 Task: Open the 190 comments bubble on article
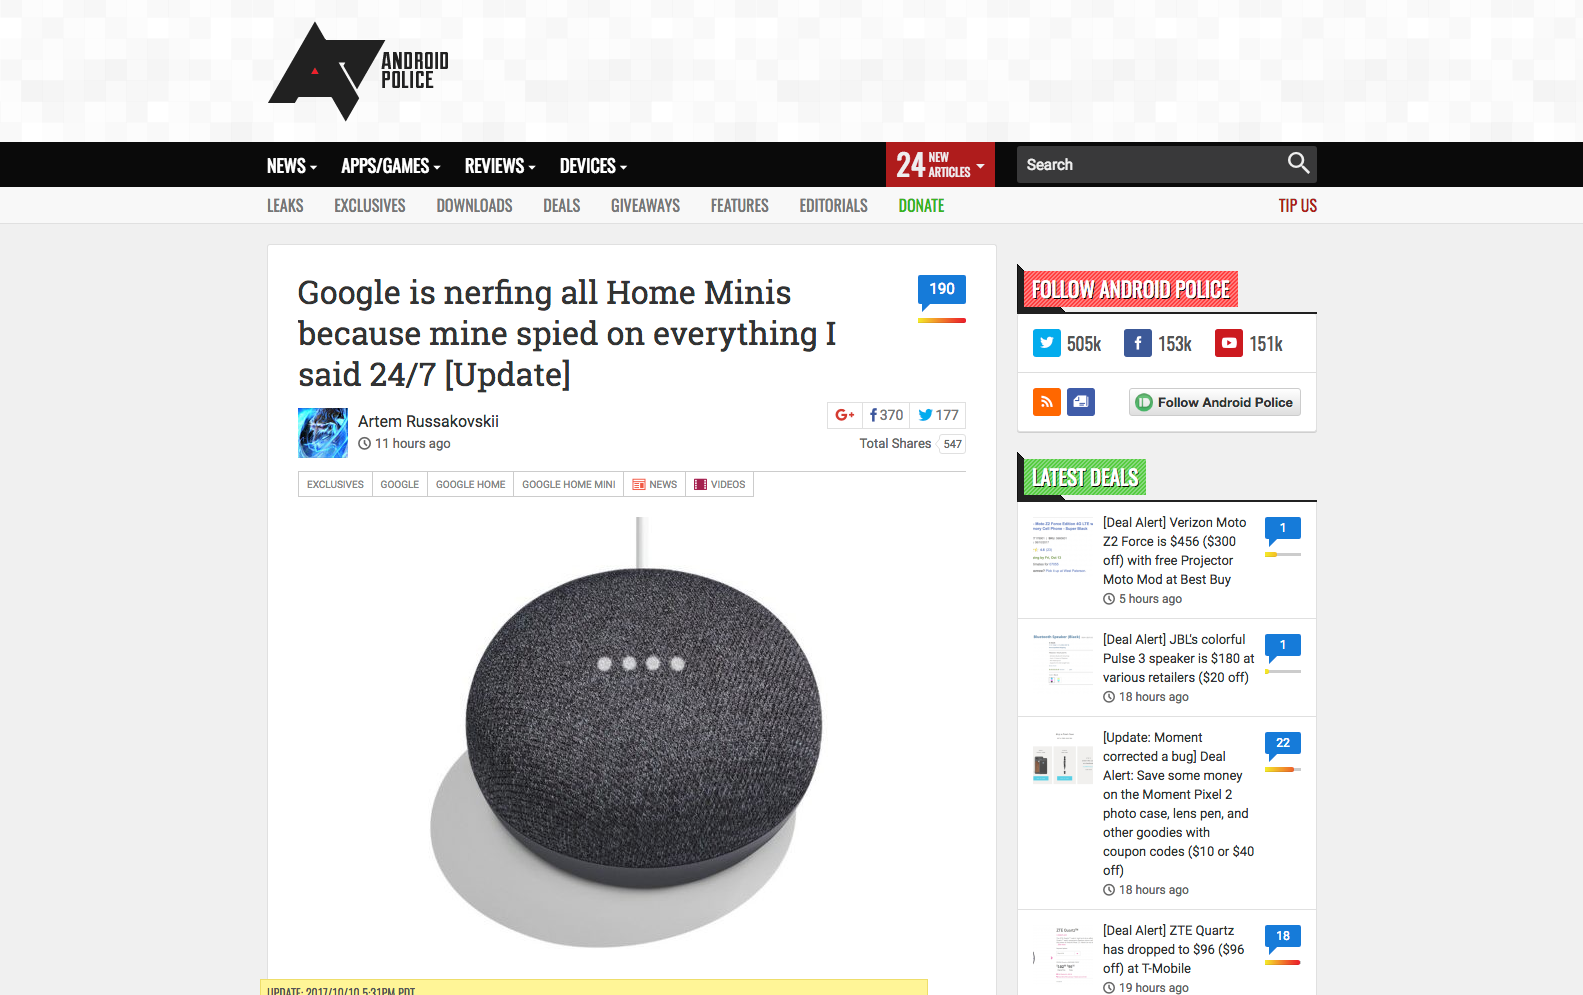tap(942, 290)
